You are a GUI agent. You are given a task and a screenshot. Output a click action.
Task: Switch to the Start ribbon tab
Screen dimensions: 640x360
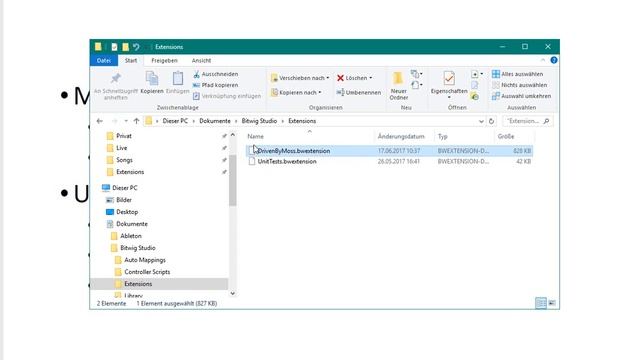[x=131, y=60]
